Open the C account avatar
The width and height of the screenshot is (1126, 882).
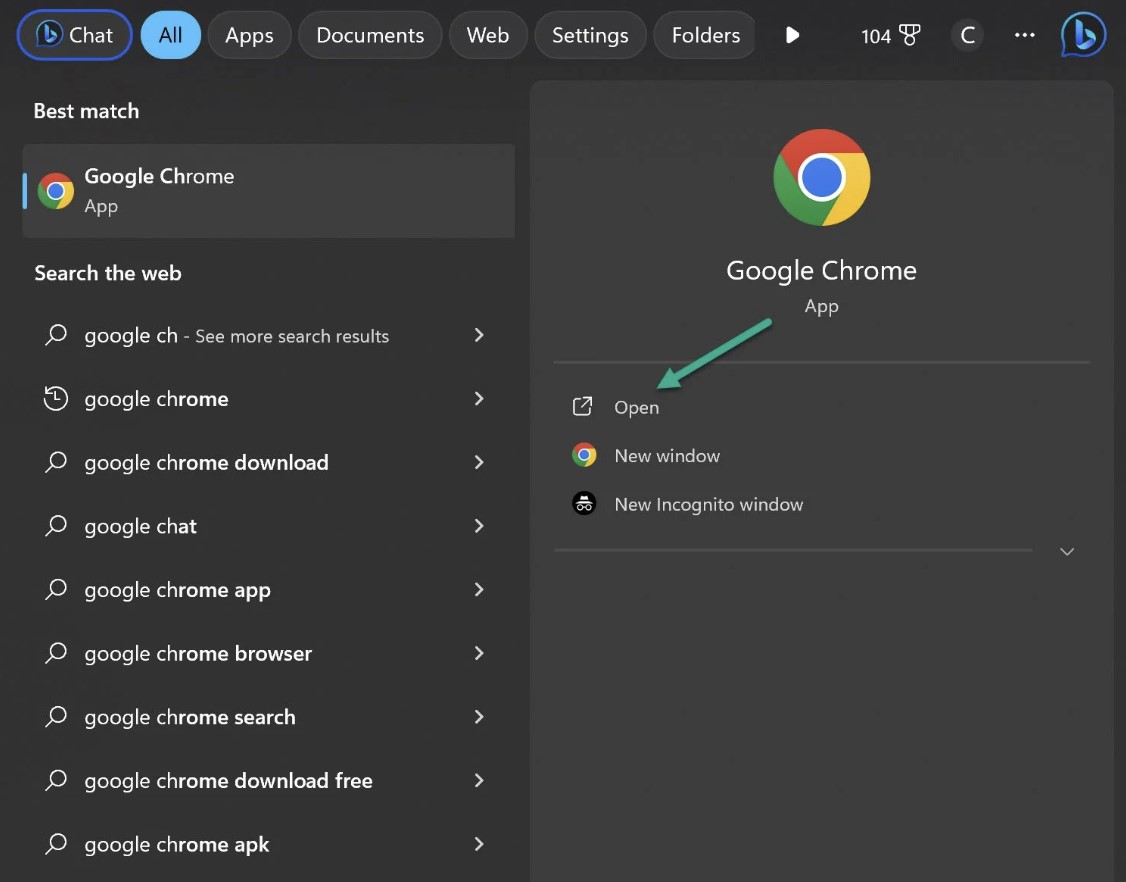click(967, 34)
